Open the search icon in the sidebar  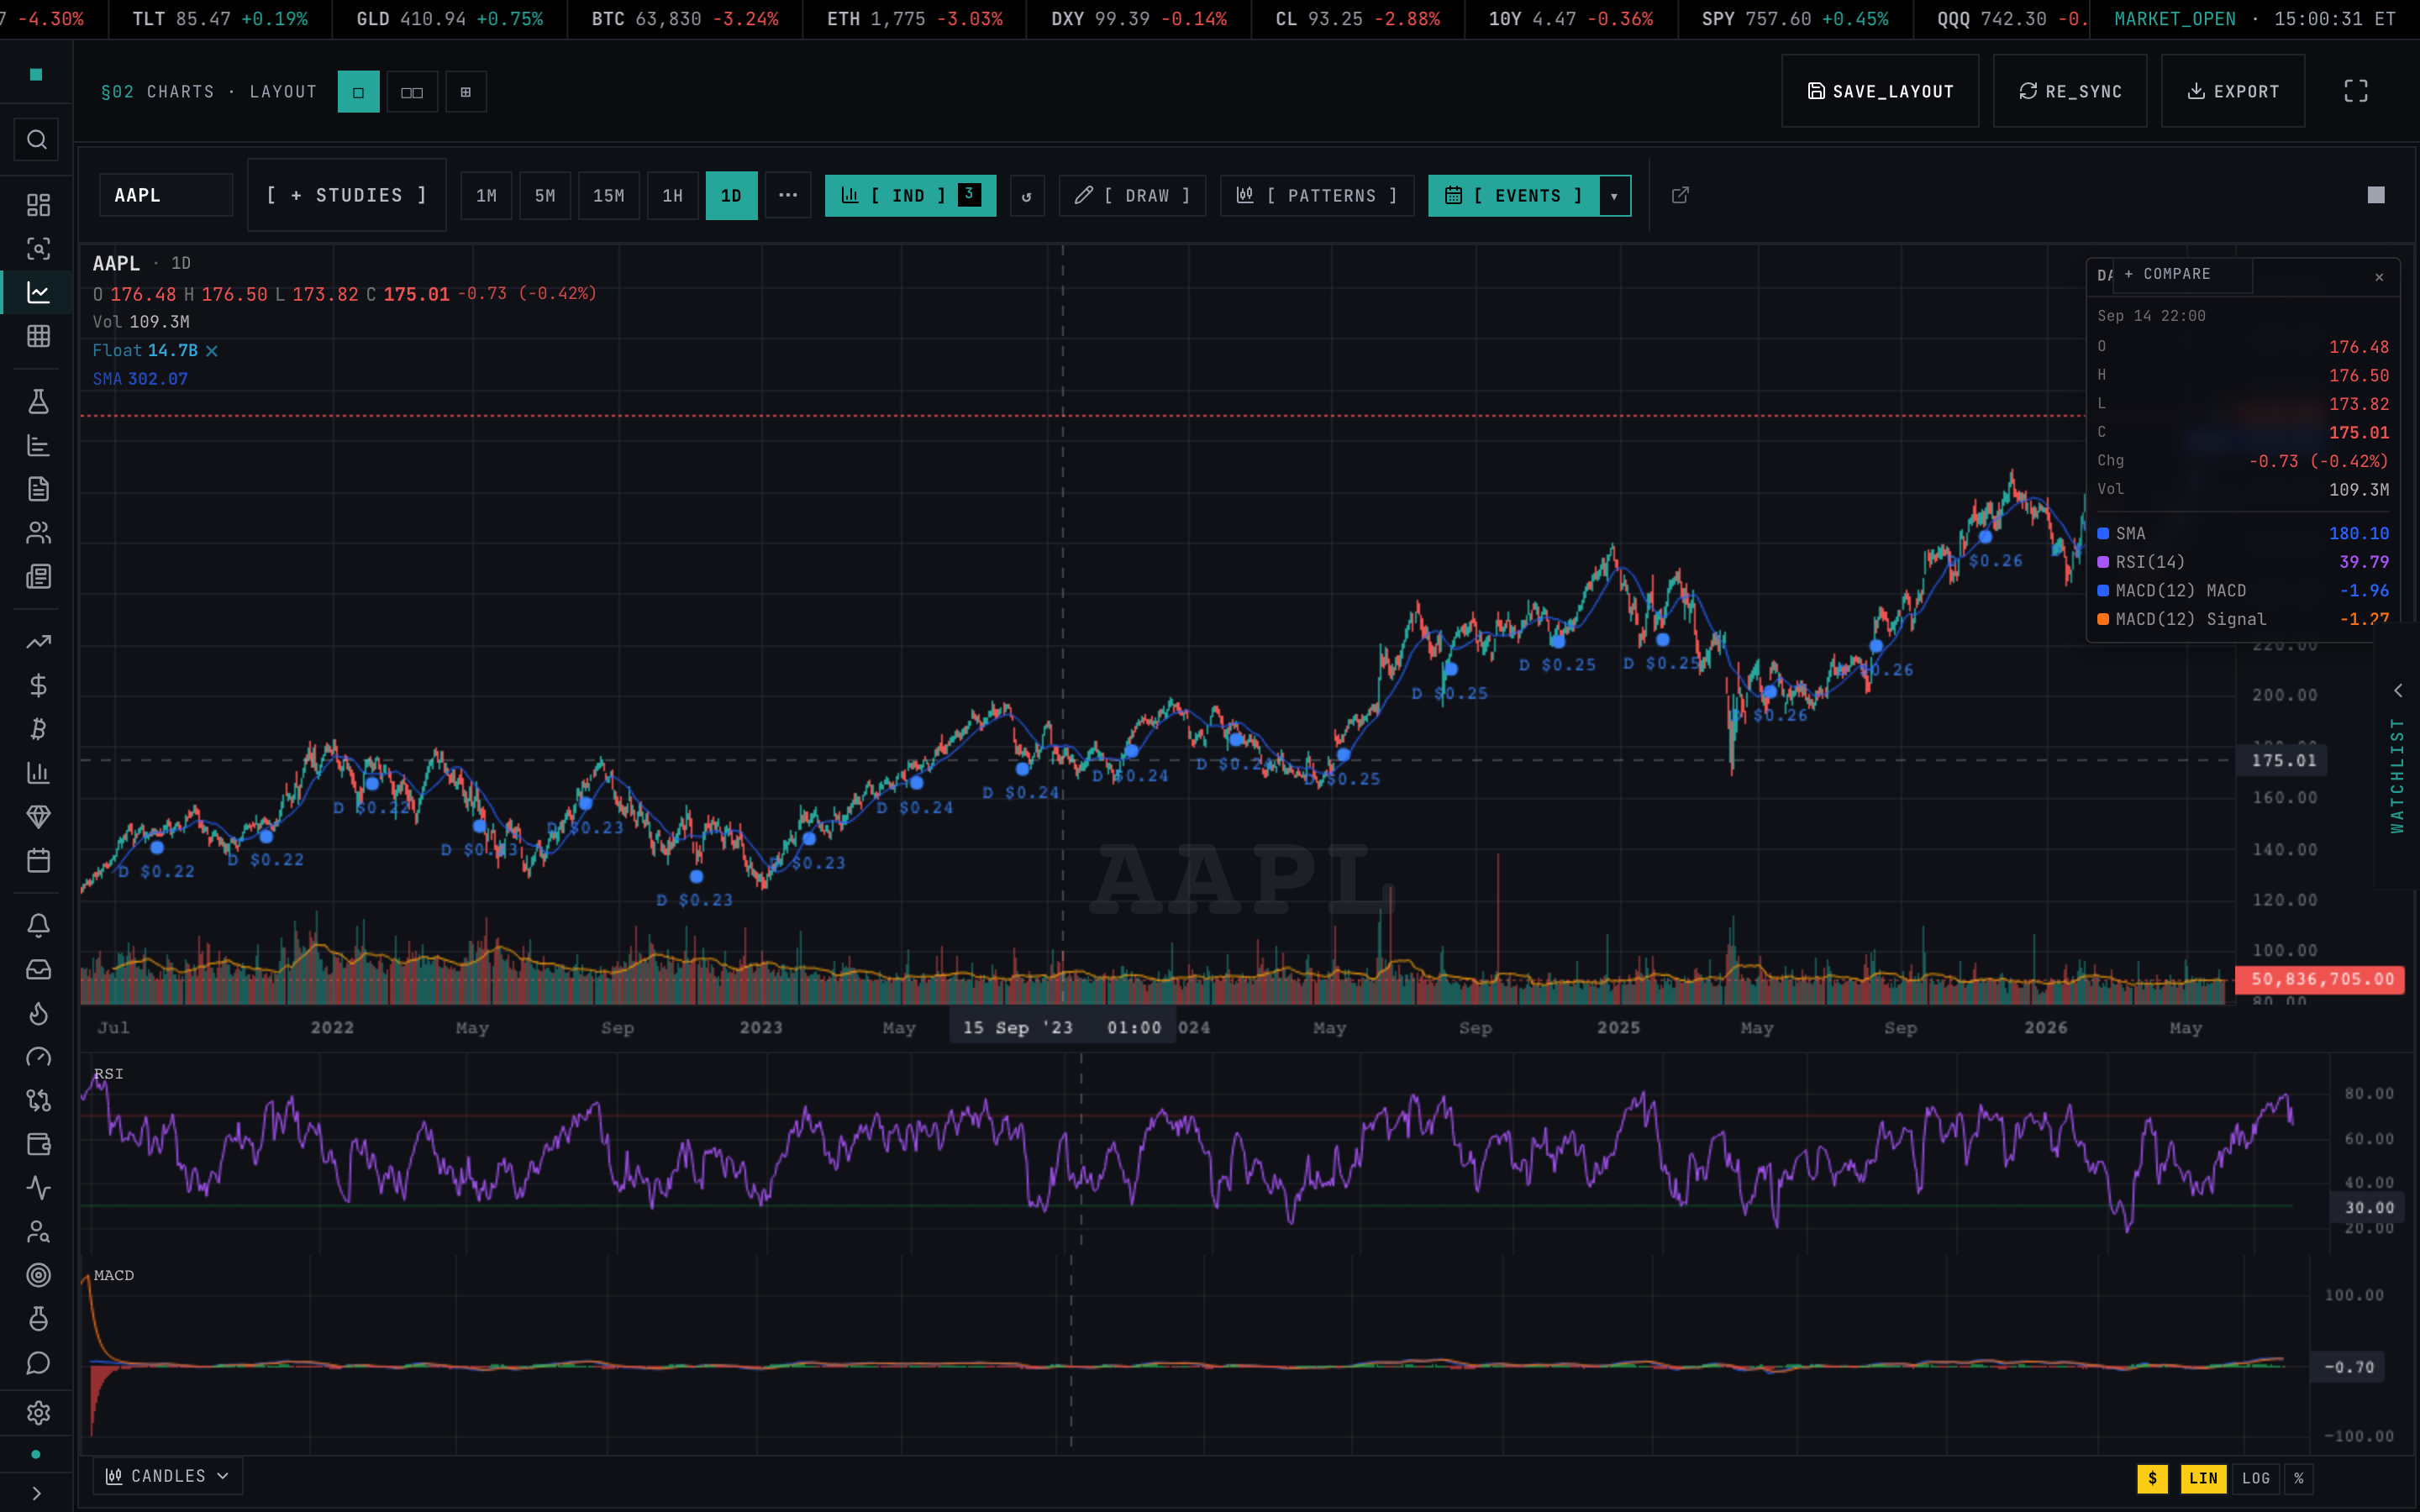[x=37, y=140]
